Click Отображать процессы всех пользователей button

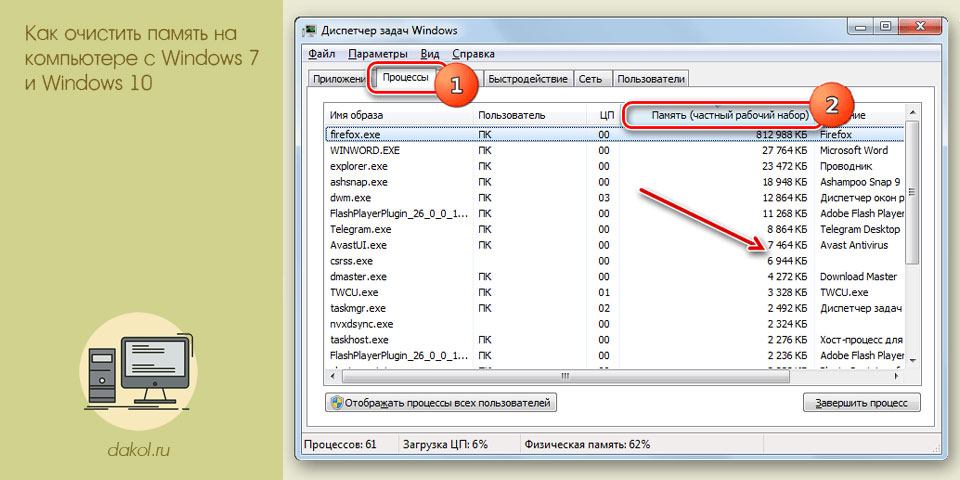tap(441, 403)
